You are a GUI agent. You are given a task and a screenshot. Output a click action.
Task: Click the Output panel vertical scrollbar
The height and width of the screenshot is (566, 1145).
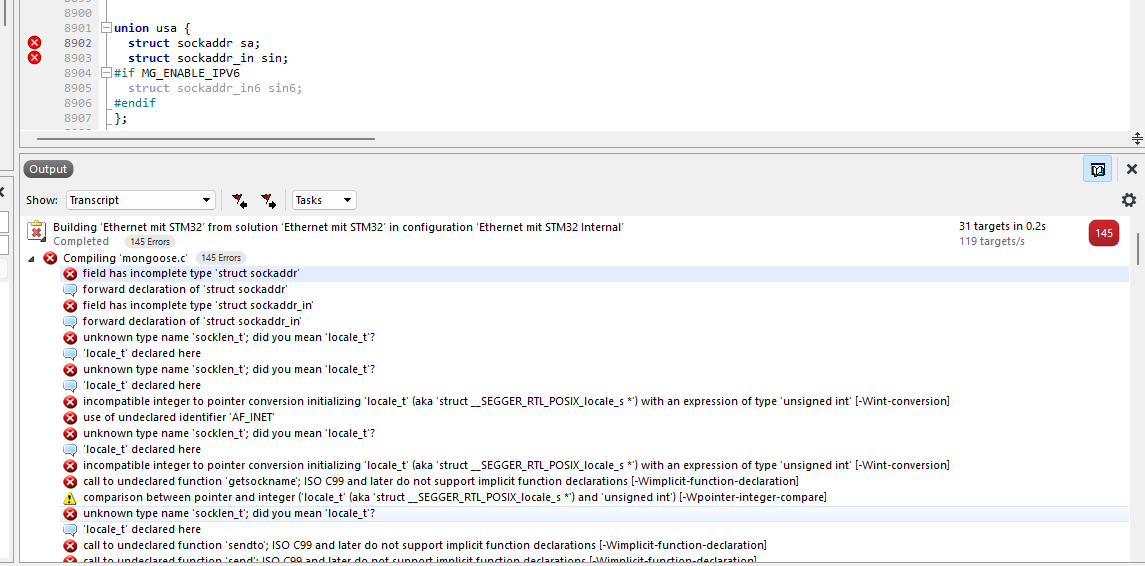click(x=1138, y=250)
